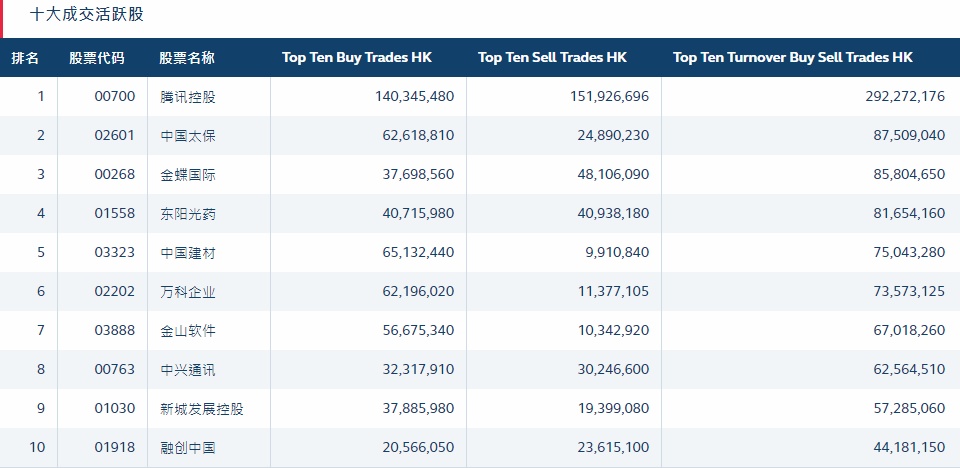Click the 新城发展控股 stock name
The image size is (960, 468).
tap(201, 409)
